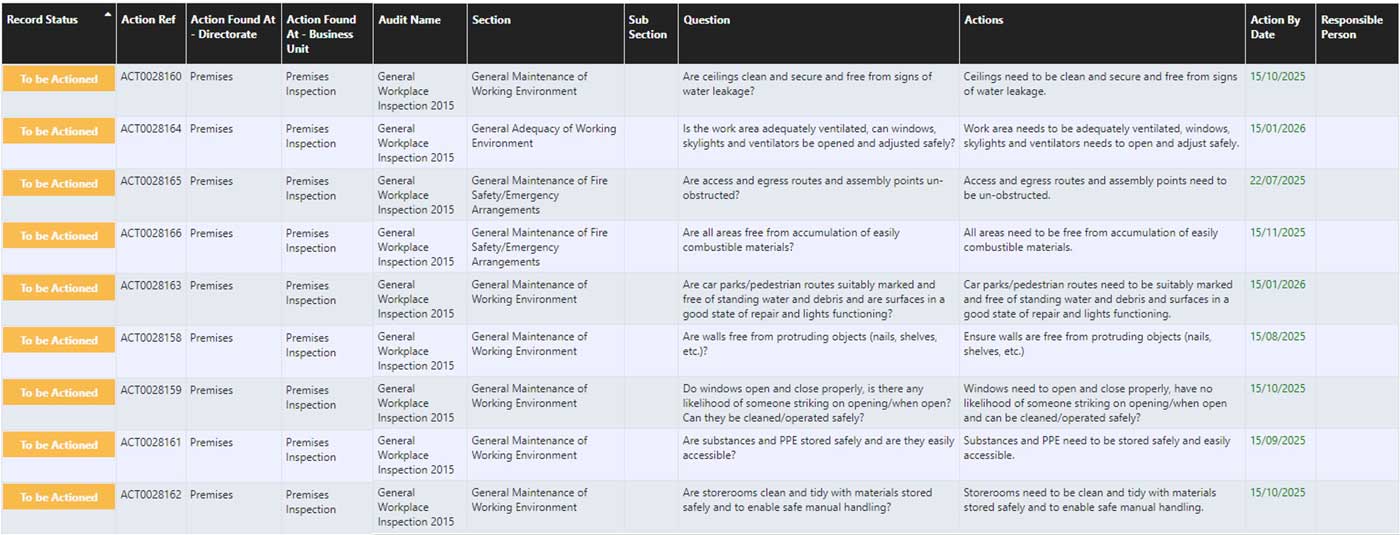Sort by the Action Ref column header
The height and width of the screenshot is (535, 1400).
tap(147, 20)
